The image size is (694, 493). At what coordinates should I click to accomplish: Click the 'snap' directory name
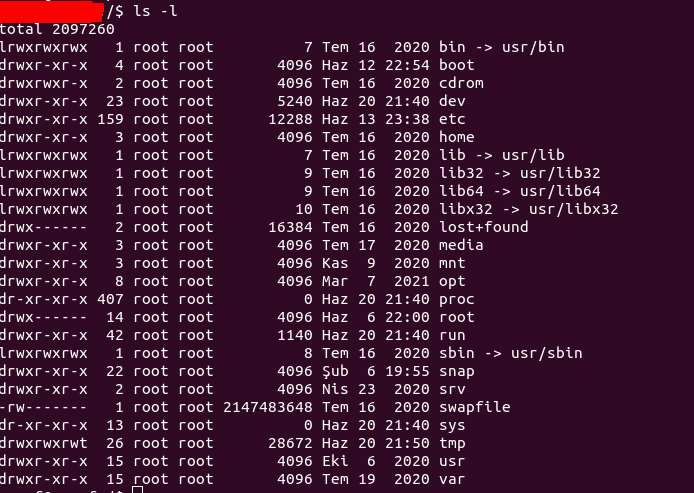(456, 372)
